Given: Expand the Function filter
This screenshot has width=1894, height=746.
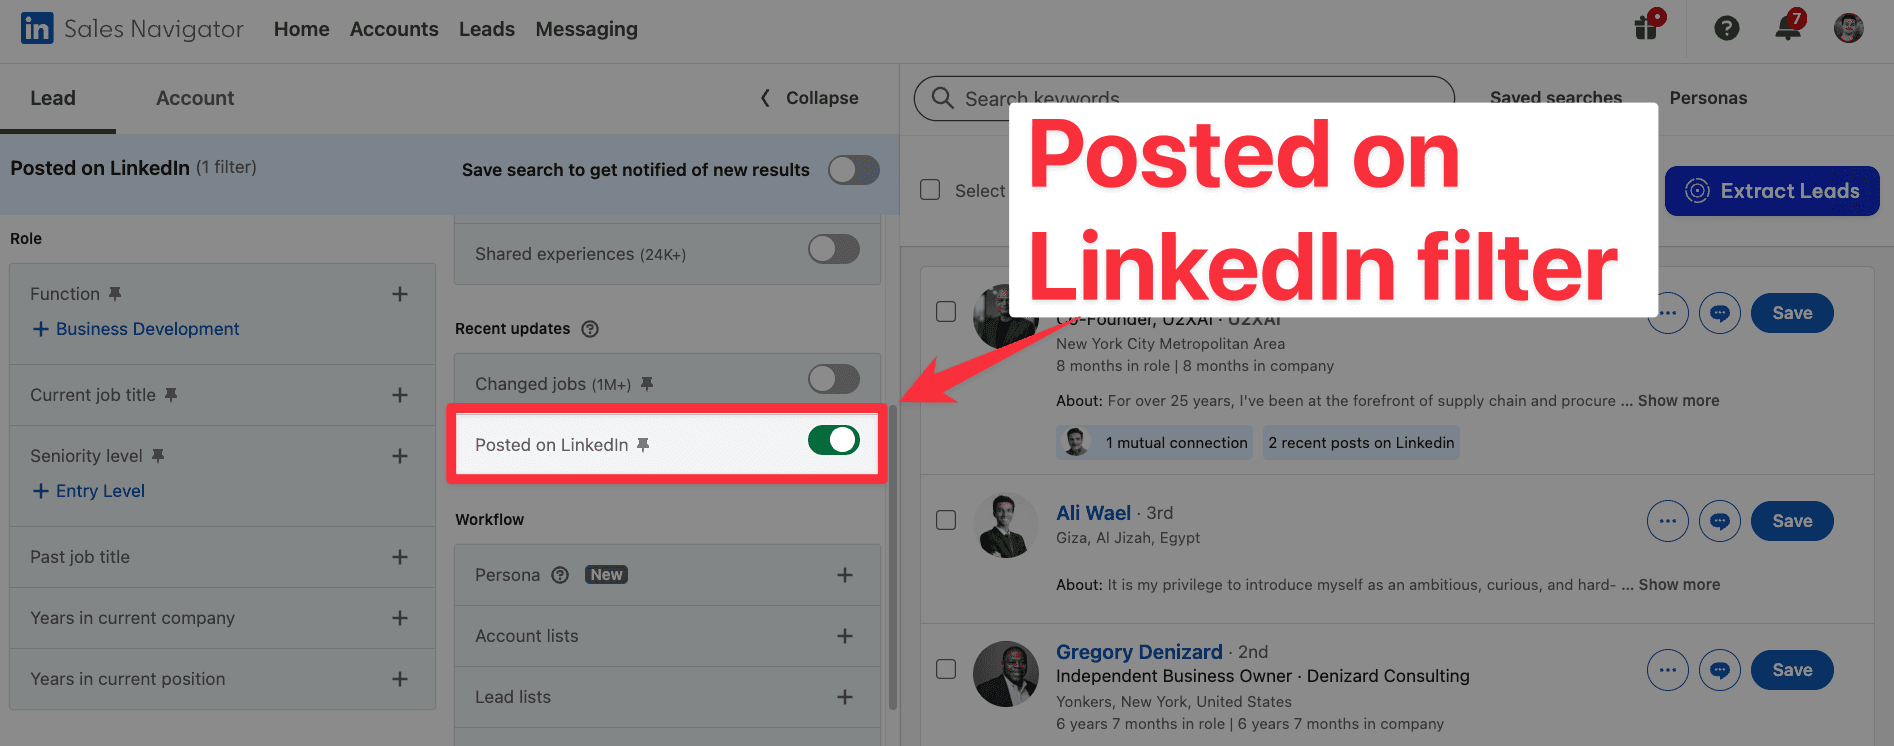Looking at the screenshot, I should pyautogui.click(x=400, y=294).
